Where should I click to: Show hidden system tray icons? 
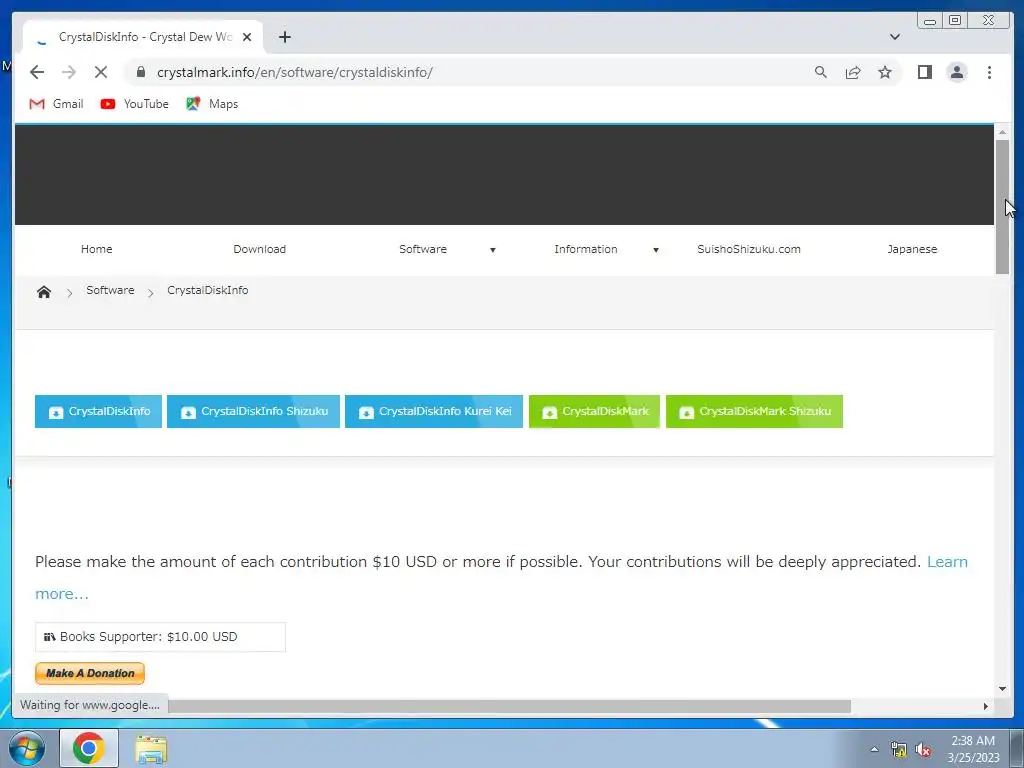coord(874,749)
